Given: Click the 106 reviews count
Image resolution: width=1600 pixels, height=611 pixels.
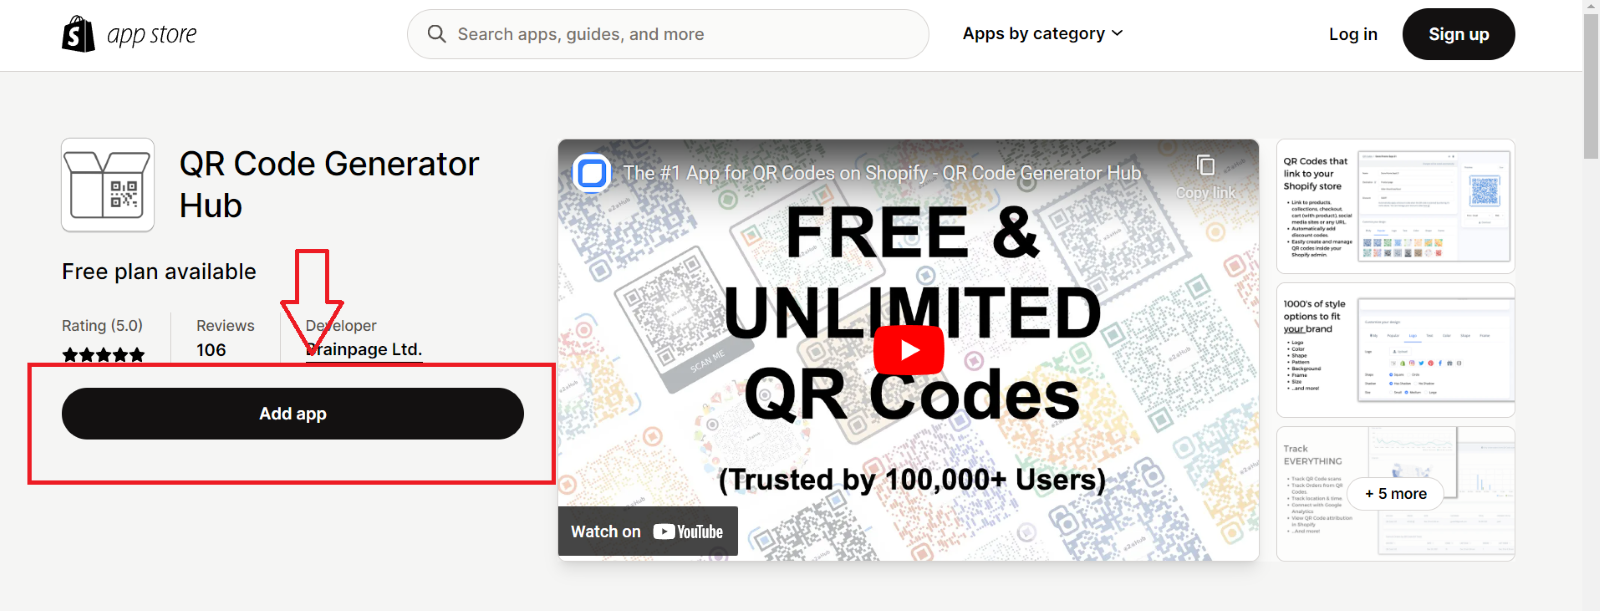Looking at the screenshot, I should point(211,350).
